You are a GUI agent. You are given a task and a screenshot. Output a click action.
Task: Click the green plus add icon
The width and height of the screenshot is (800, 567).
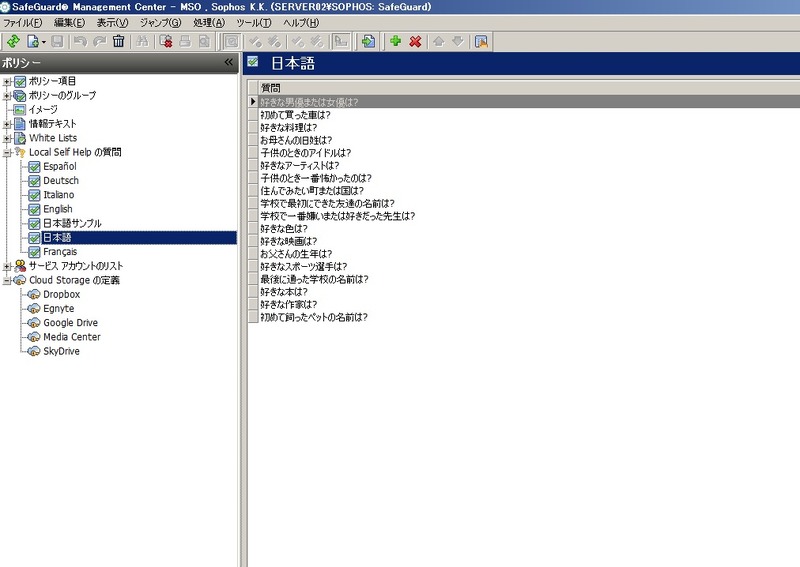(396, 41)
